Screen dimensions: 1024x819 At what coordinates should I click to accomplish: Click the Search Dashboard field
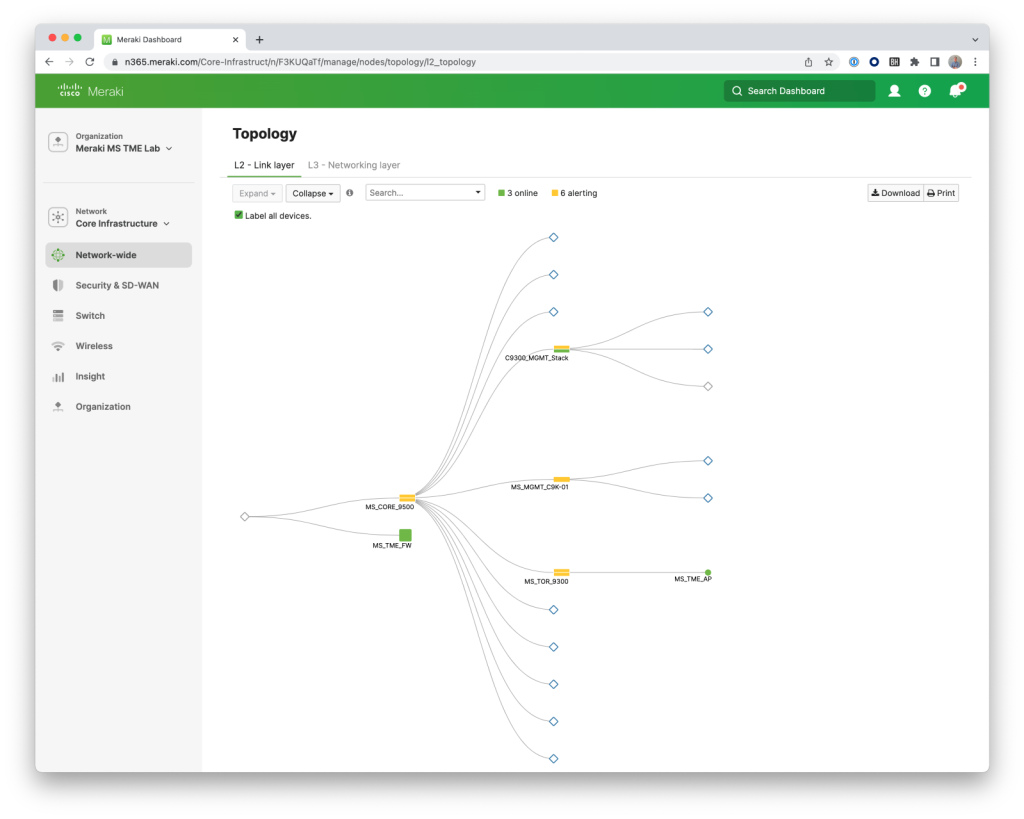799,91
